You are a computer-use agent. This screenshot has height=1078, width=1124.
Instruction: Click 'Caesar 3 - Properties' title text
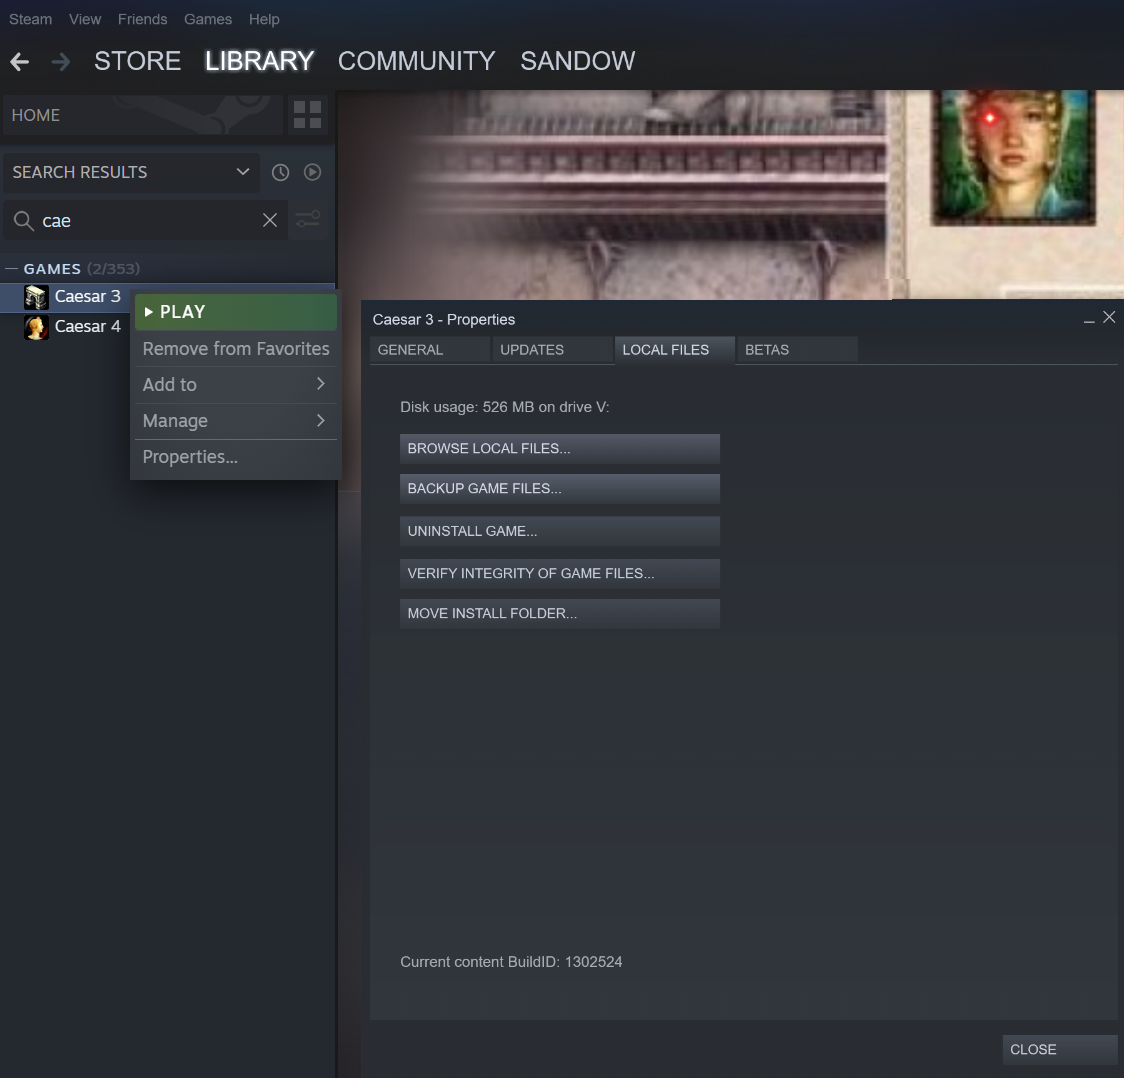[x=444, y=320]
